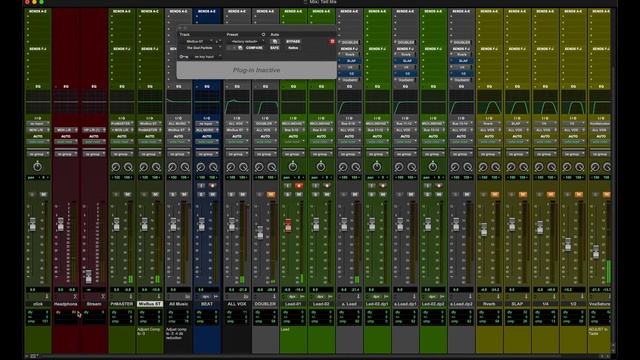This screenshot has width=640, height=360.
Task: Open the SLAP send on a.Lead track
Action: (x=351, y=61)
